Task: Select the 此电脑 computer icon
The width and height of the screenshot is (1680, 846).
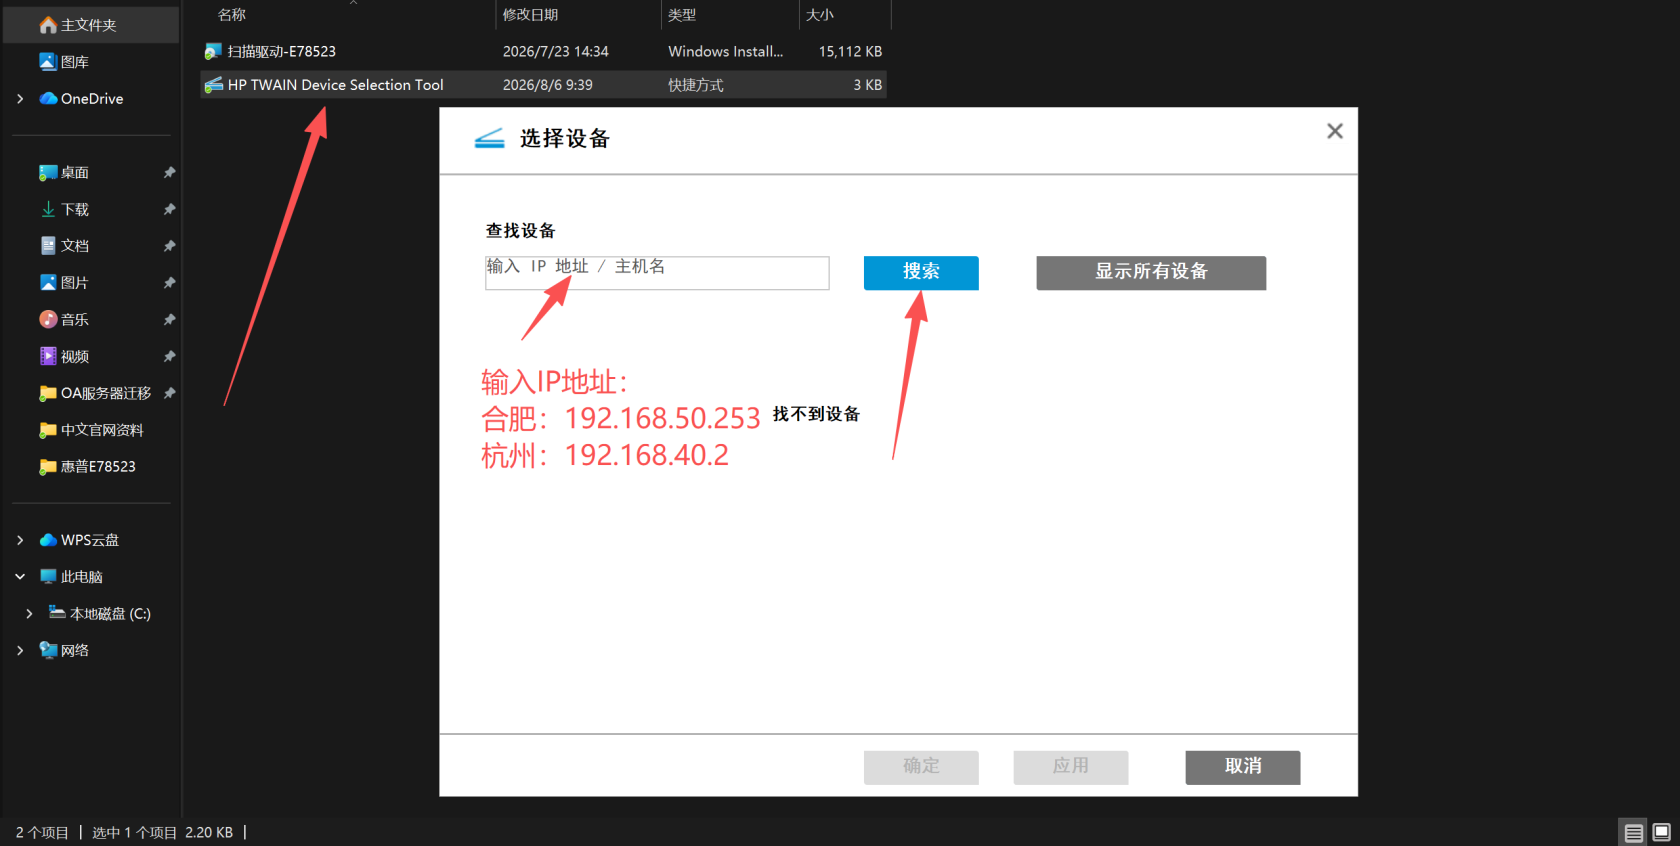Action: (x=48, y=577)
